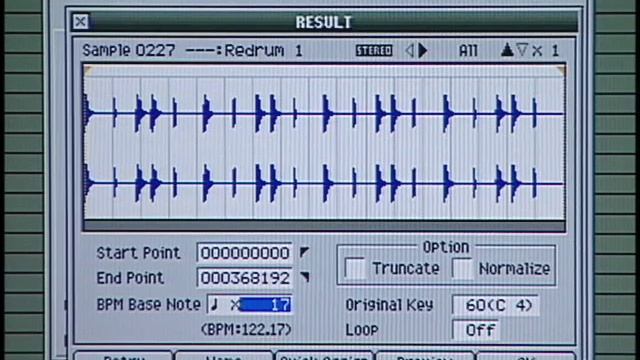This screenshot has width=640, height=360.
Task: Select the End Point value field
Action: click(x=244, y=278)
